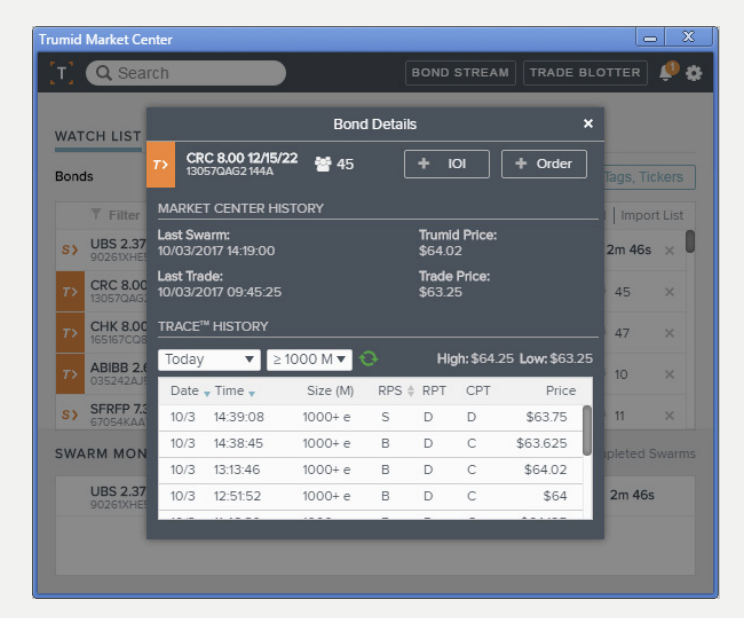Click the Trumid Price $64.02 value
This screenshot has width=744, height=618.
[440, 251]
